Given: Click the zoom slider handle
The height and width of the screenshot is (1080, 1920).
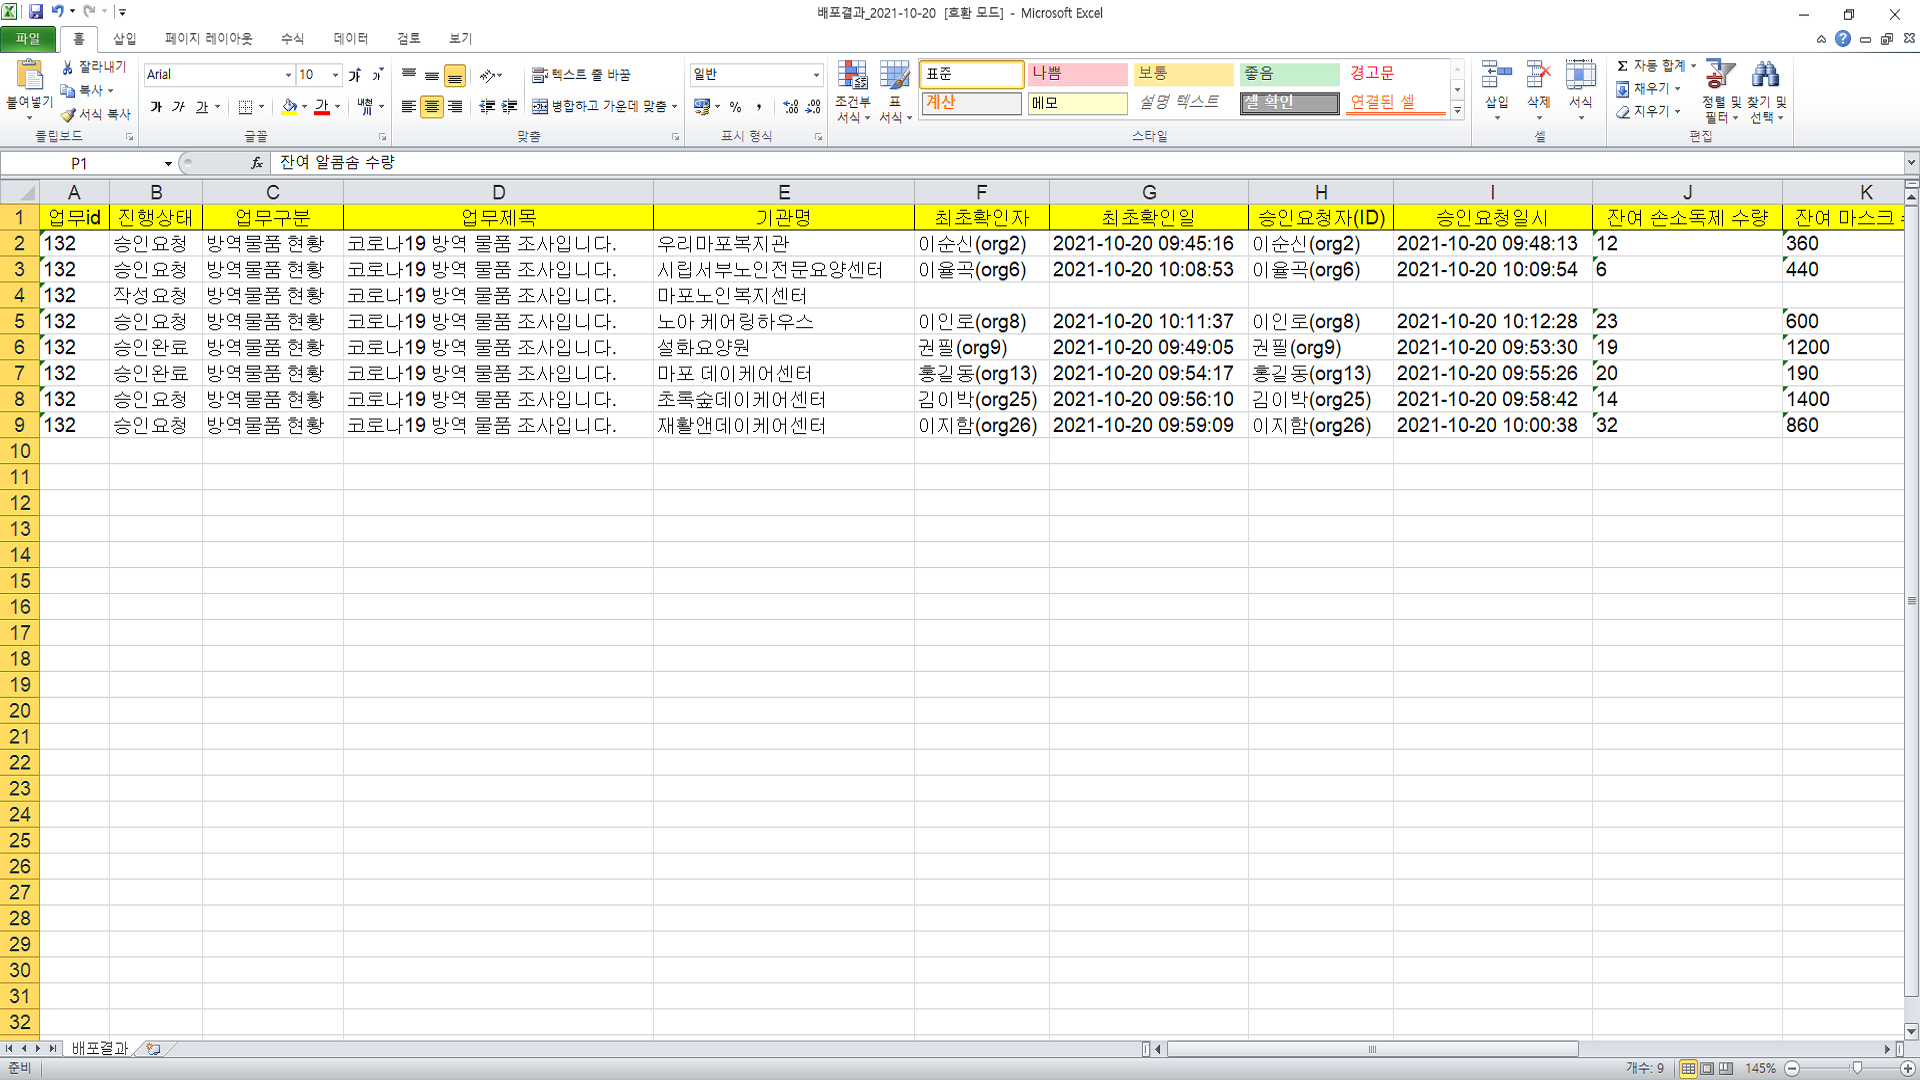Looking at the screenshot, I should click(1857, 1068).
